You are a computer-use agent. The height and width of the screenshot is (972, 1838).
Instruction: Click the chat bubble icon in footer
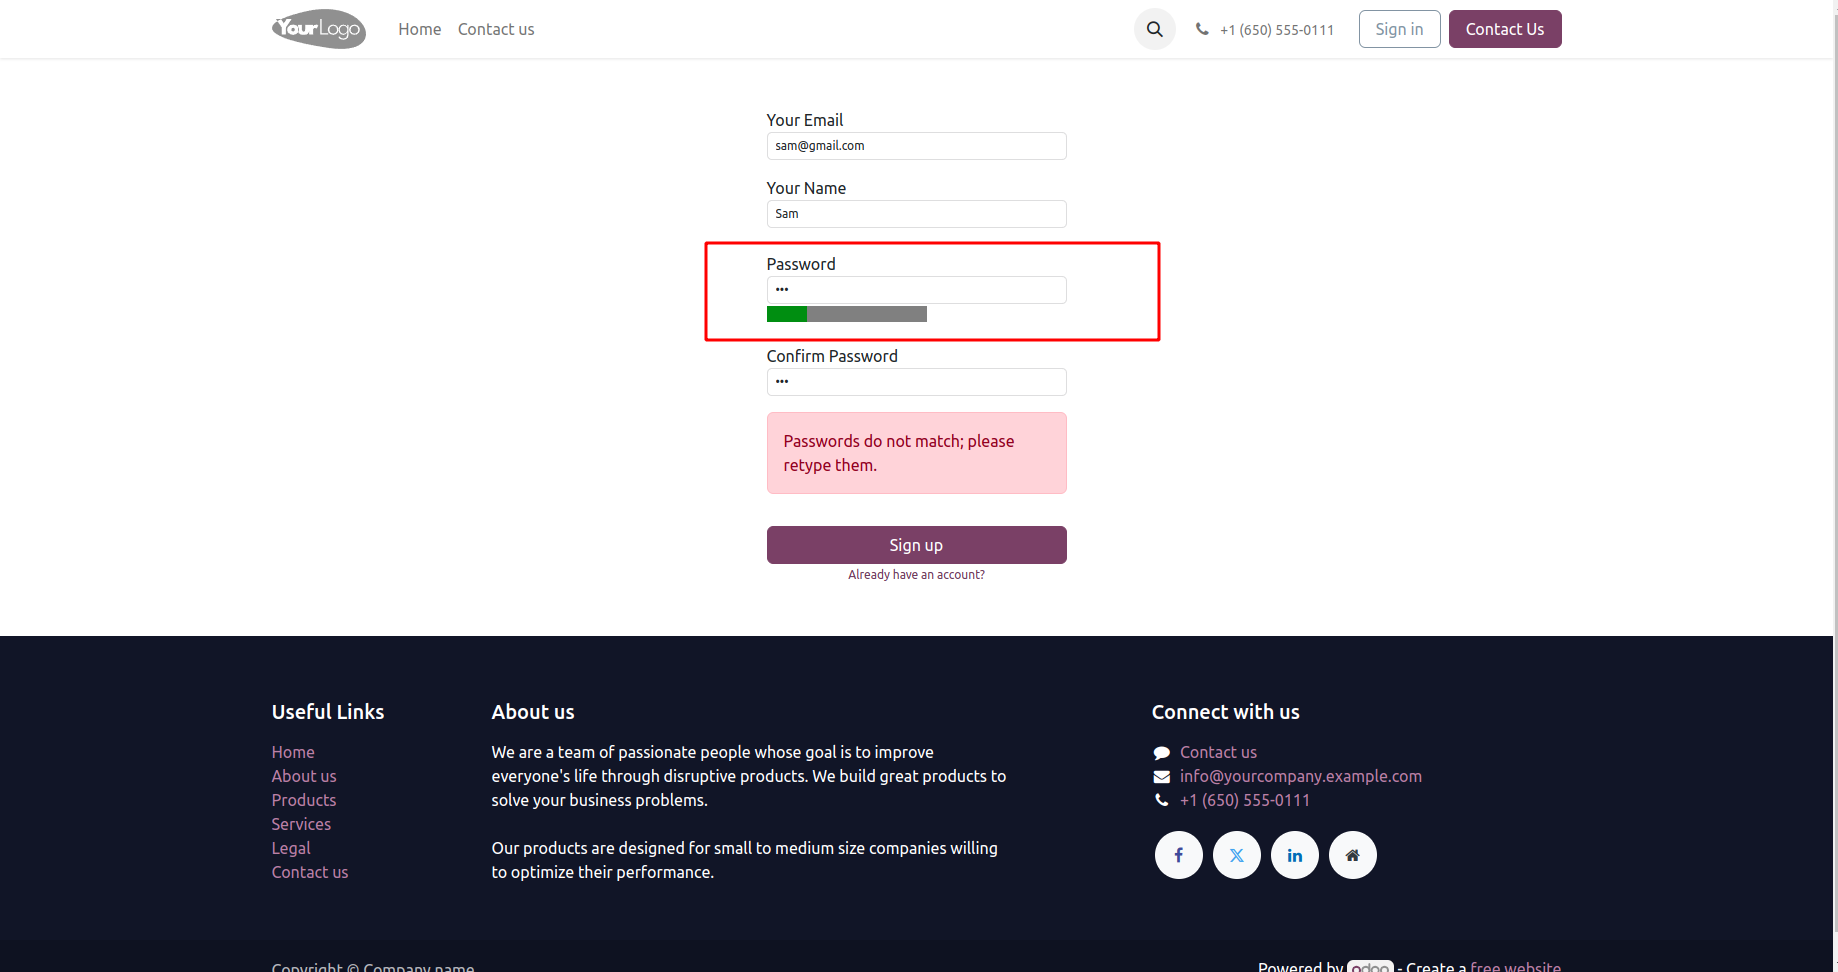[1161, 753]
